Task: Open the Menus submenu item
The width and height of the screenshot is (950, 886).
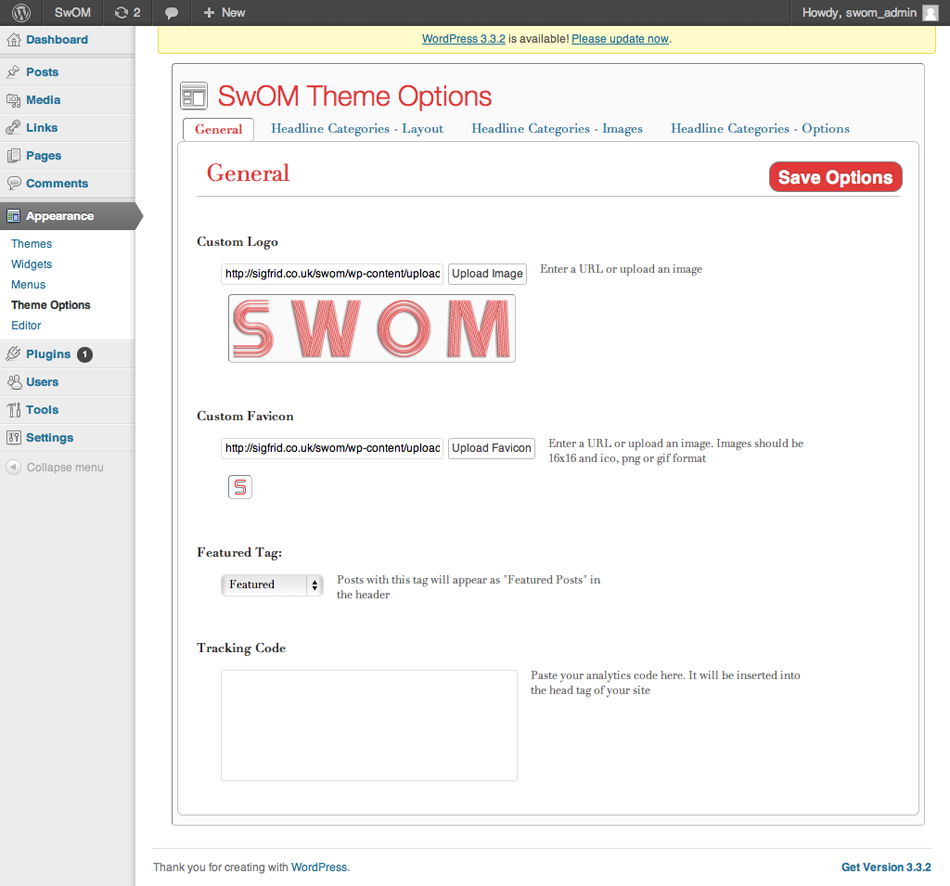Action: coord(28,285)
